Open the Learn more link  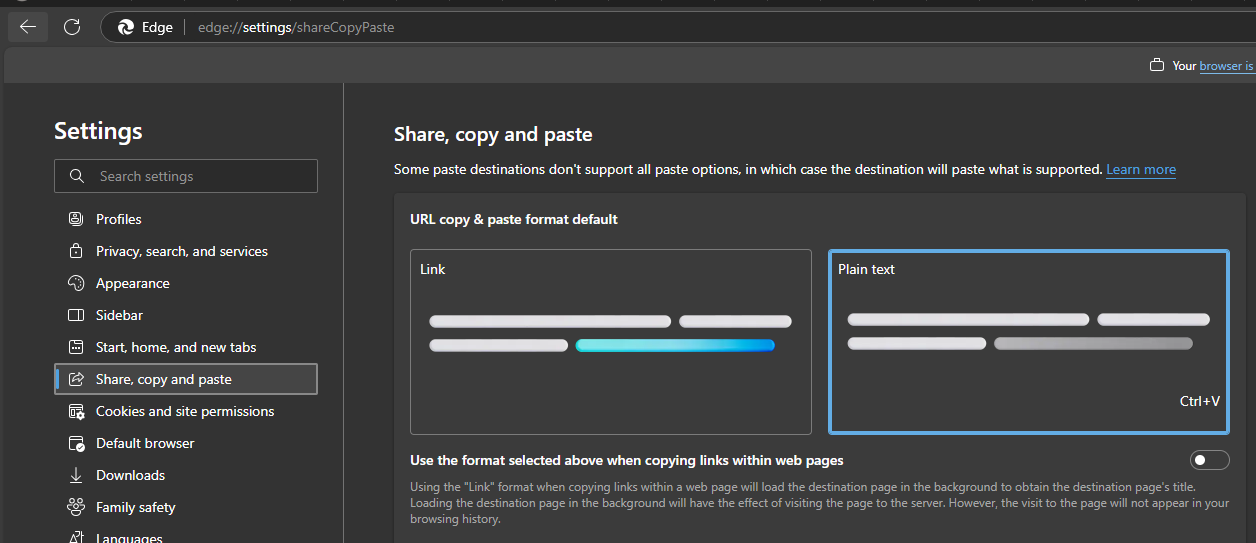point(1140,170)
